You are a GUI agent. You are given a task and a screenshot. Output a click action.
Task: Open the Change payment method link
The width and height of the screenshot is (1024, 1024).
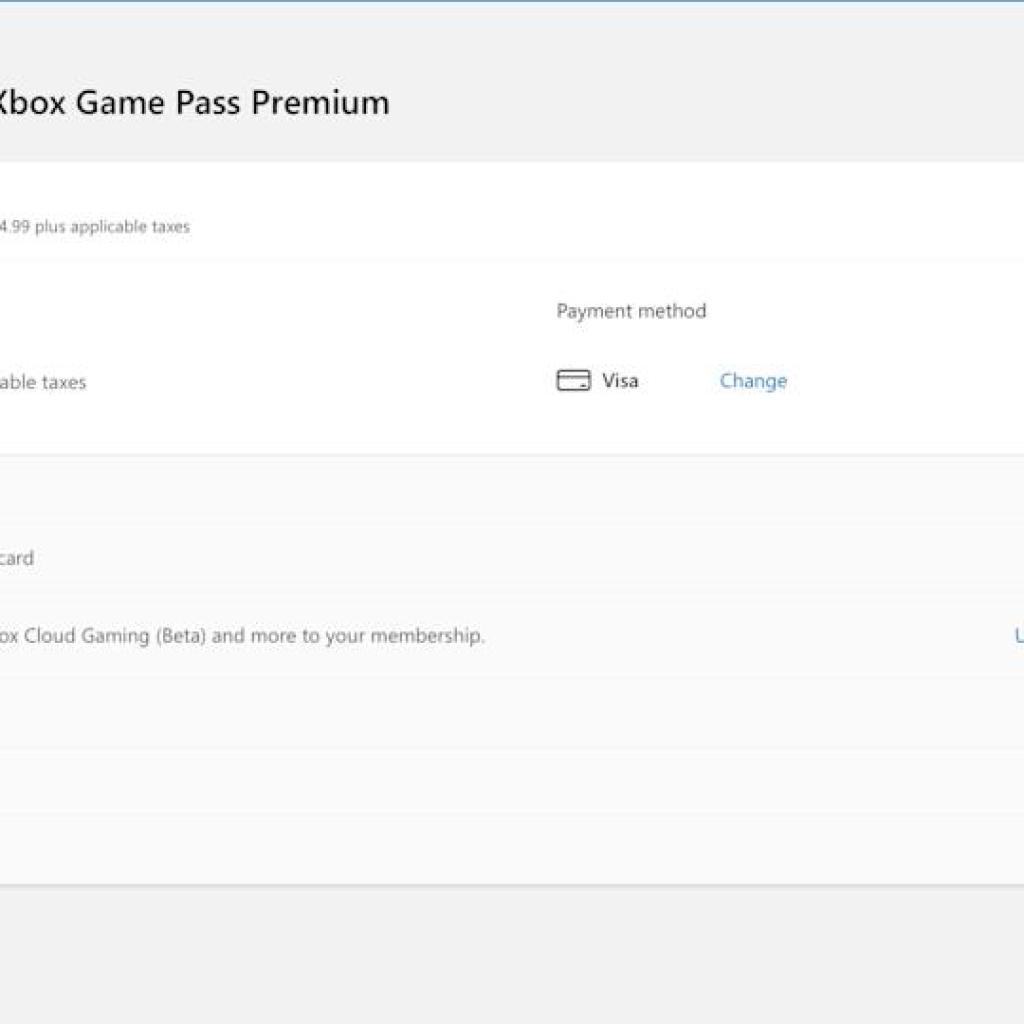pyautogui.click(x=752, y=381)
